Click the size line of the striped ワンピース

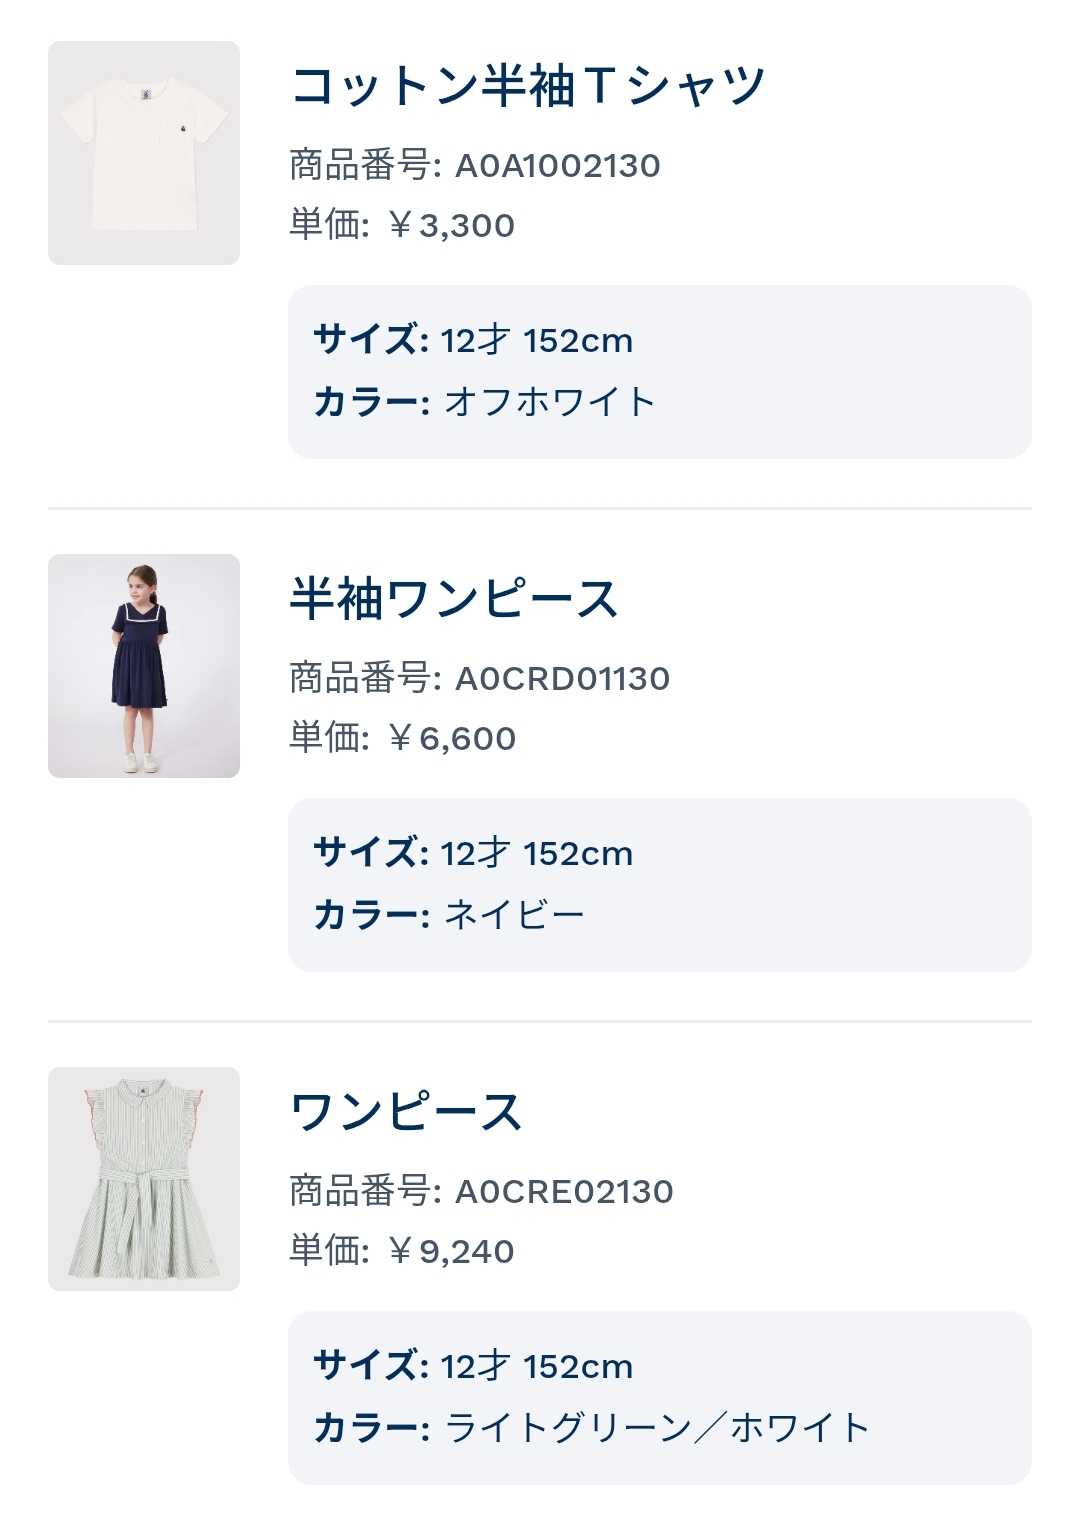point(474,1367)
